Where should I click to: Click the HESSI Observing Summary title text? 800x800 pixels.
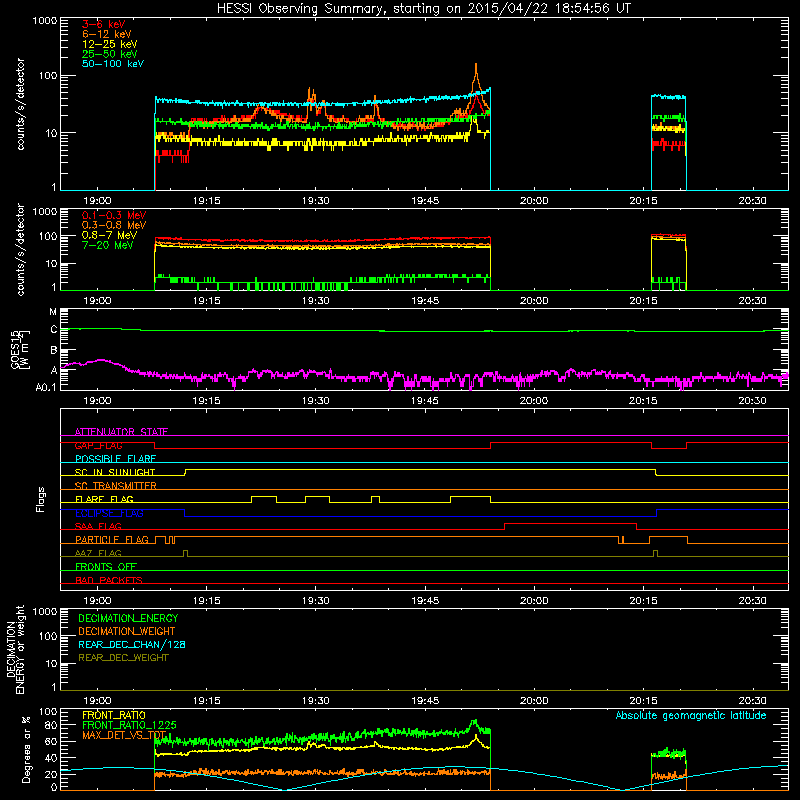pyautogui.click(x=423, y=9)
